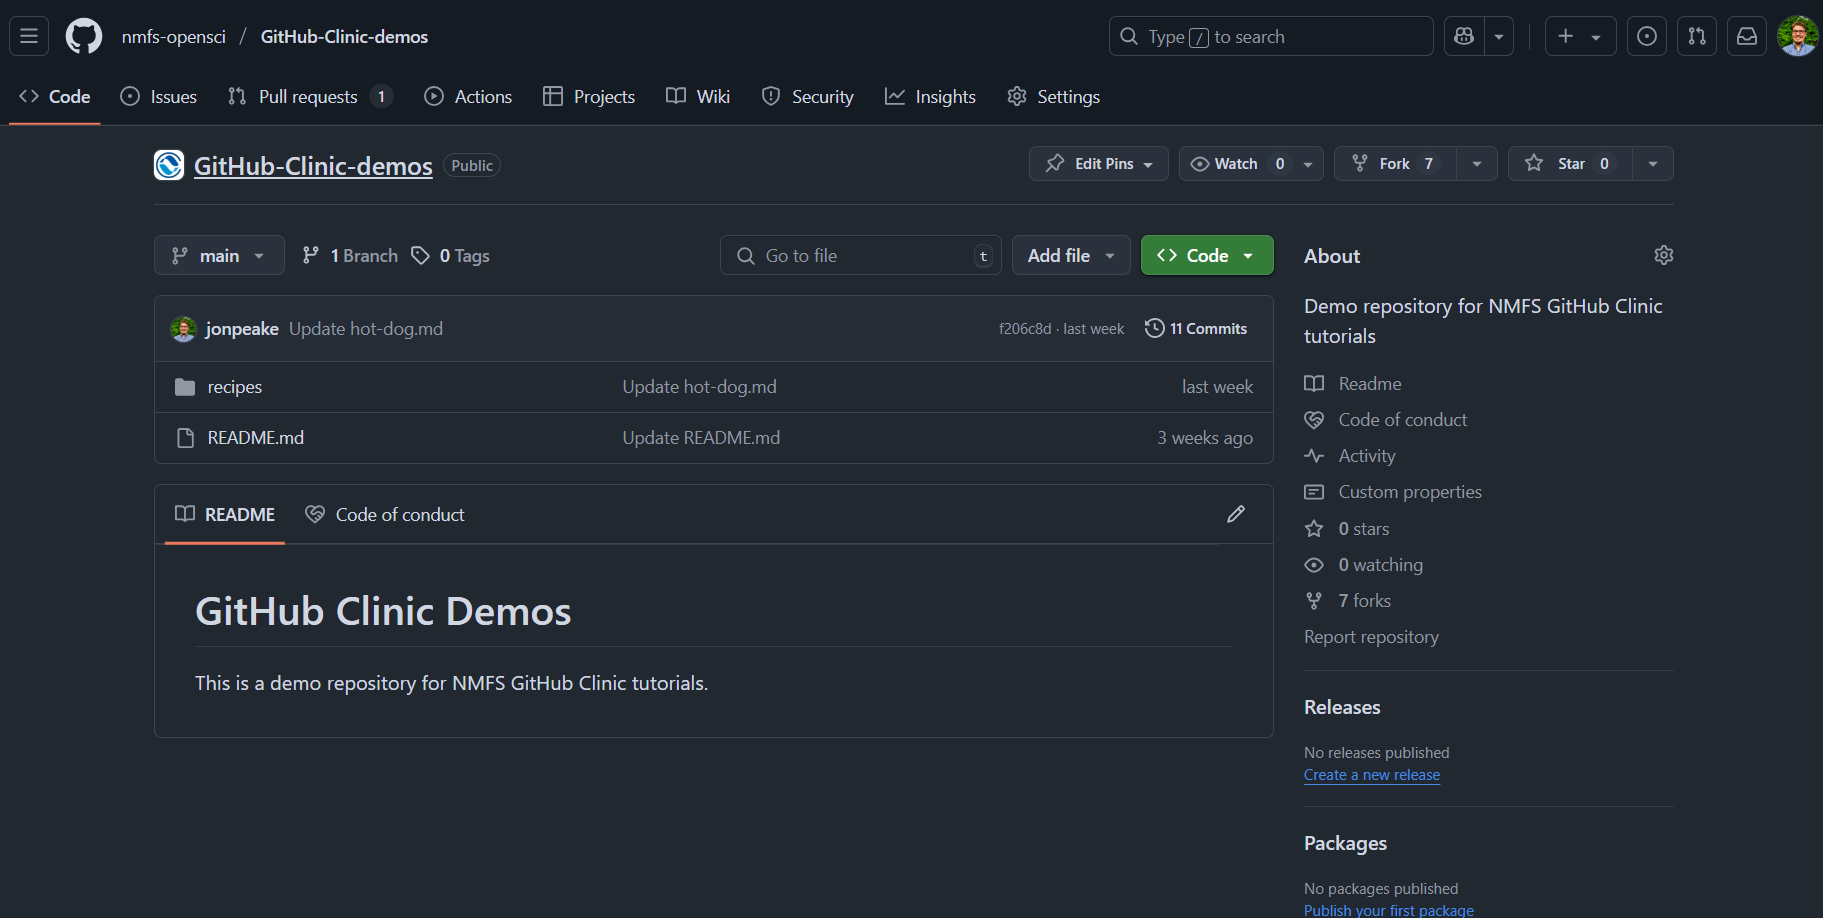The image size is (1823, 918).
Task: View 1 Branch link
Action: pos(350,256)
